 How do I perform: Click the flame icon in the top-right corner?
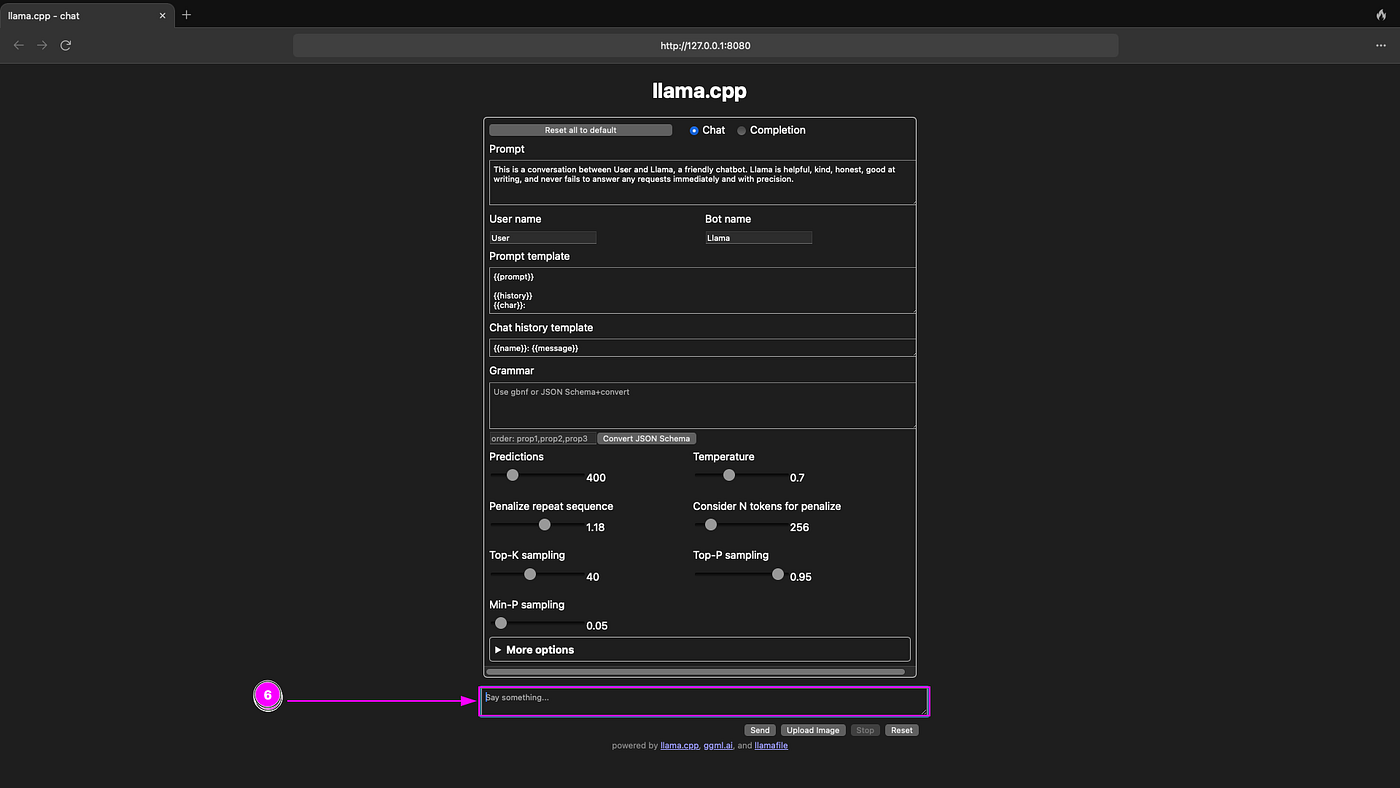(x=1382, y=15)
